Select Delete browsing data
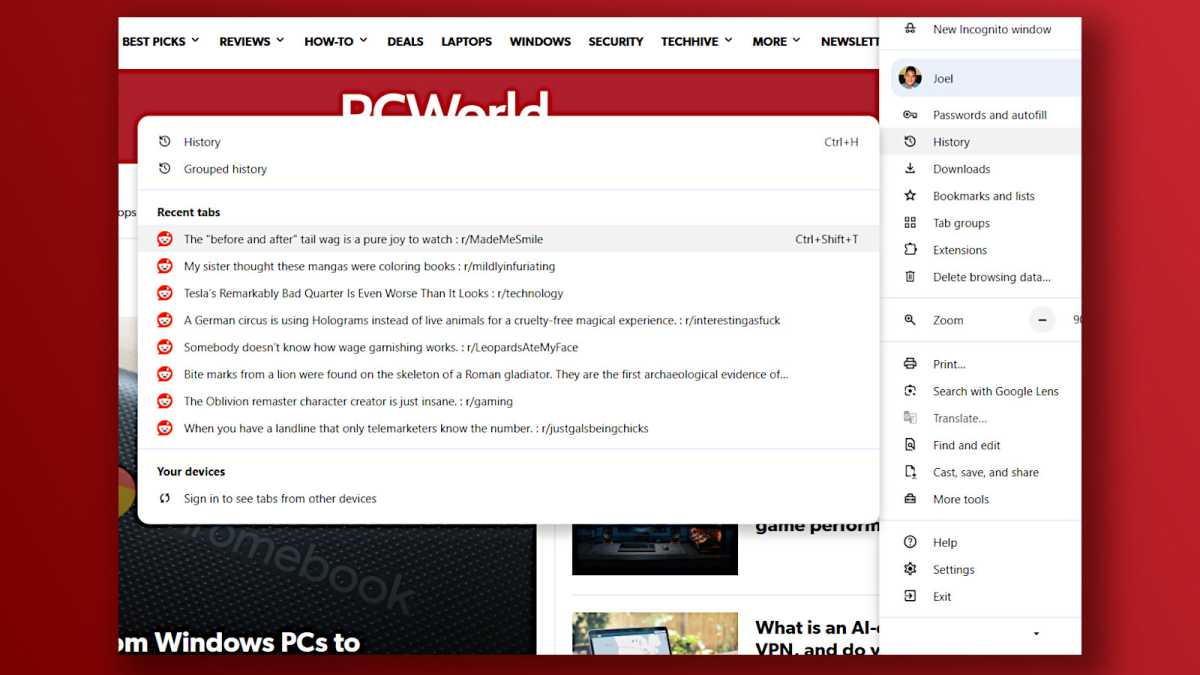 (986, 277)
